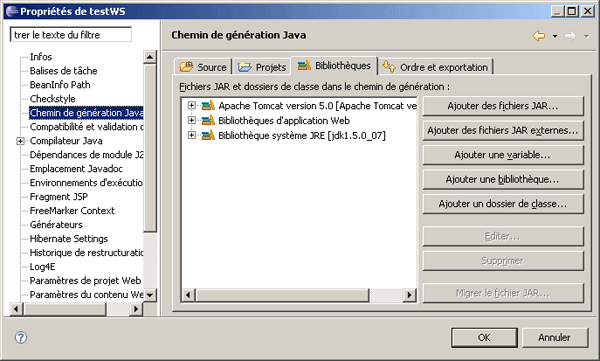This screenshot has width=600, height=361.
Task: Select Hibernate Settings in the left tree
Action: [69, 239]
